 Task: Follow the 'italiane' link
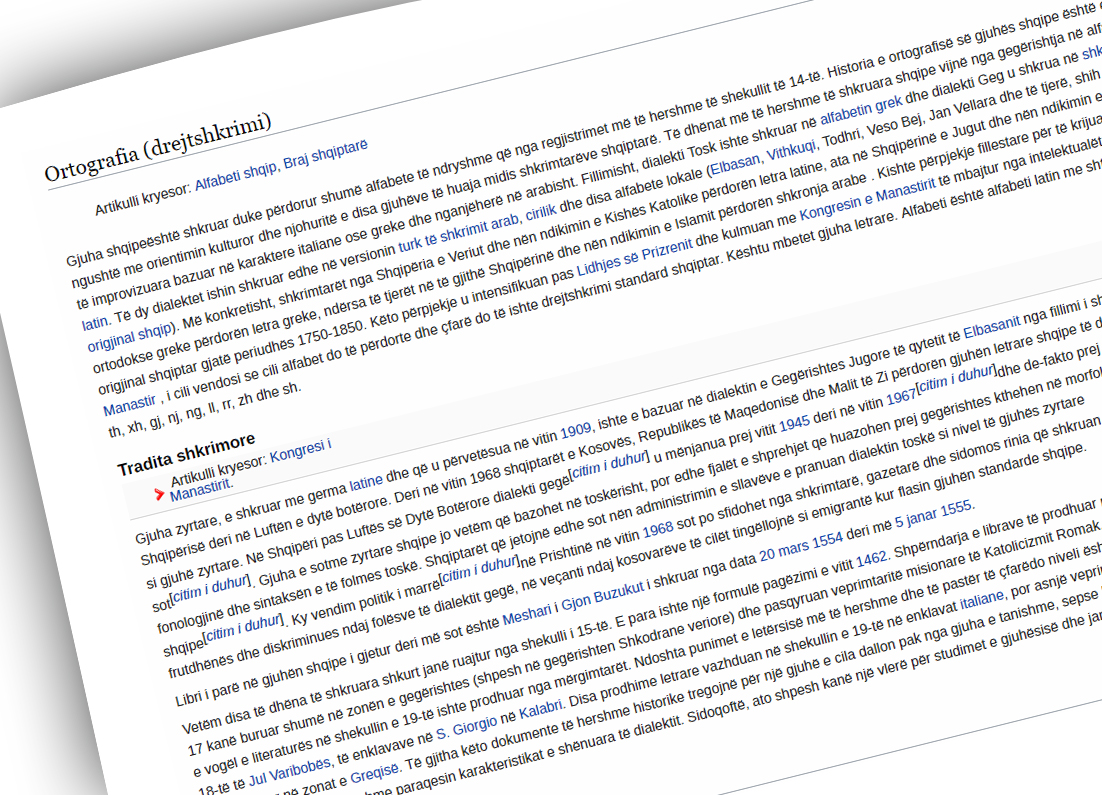coord(982,600)
